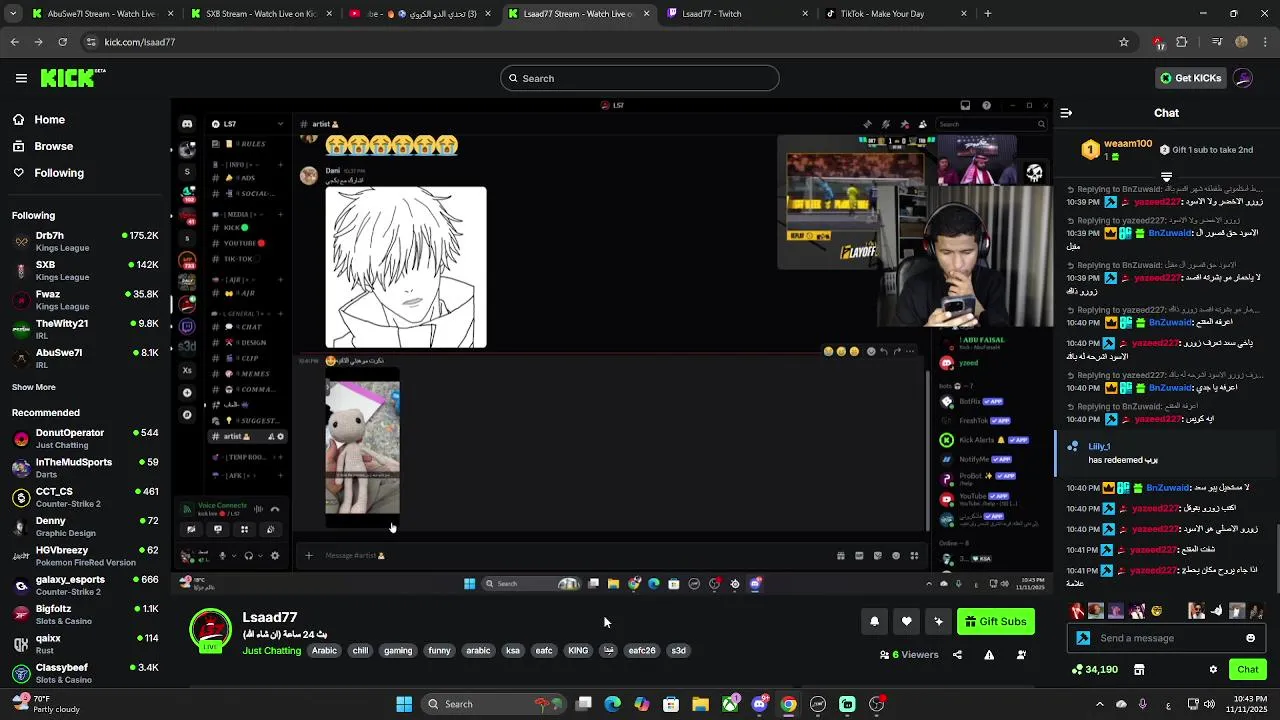Screen dimensions: 1280x720
Task: Show hidden system tray icons
Action: click(1099, 704)
